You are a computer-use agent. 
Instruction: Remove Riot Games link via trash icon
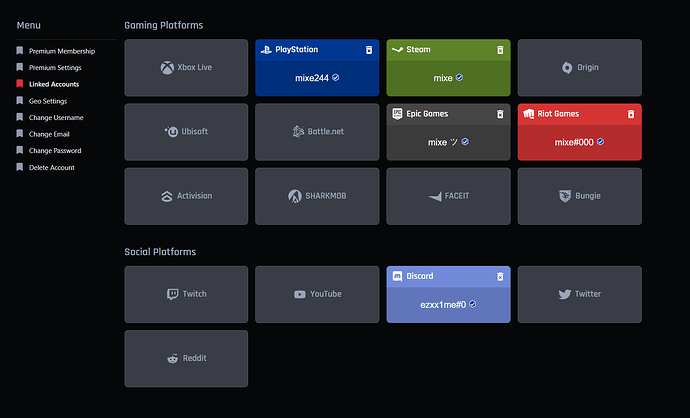pos(631,114)
